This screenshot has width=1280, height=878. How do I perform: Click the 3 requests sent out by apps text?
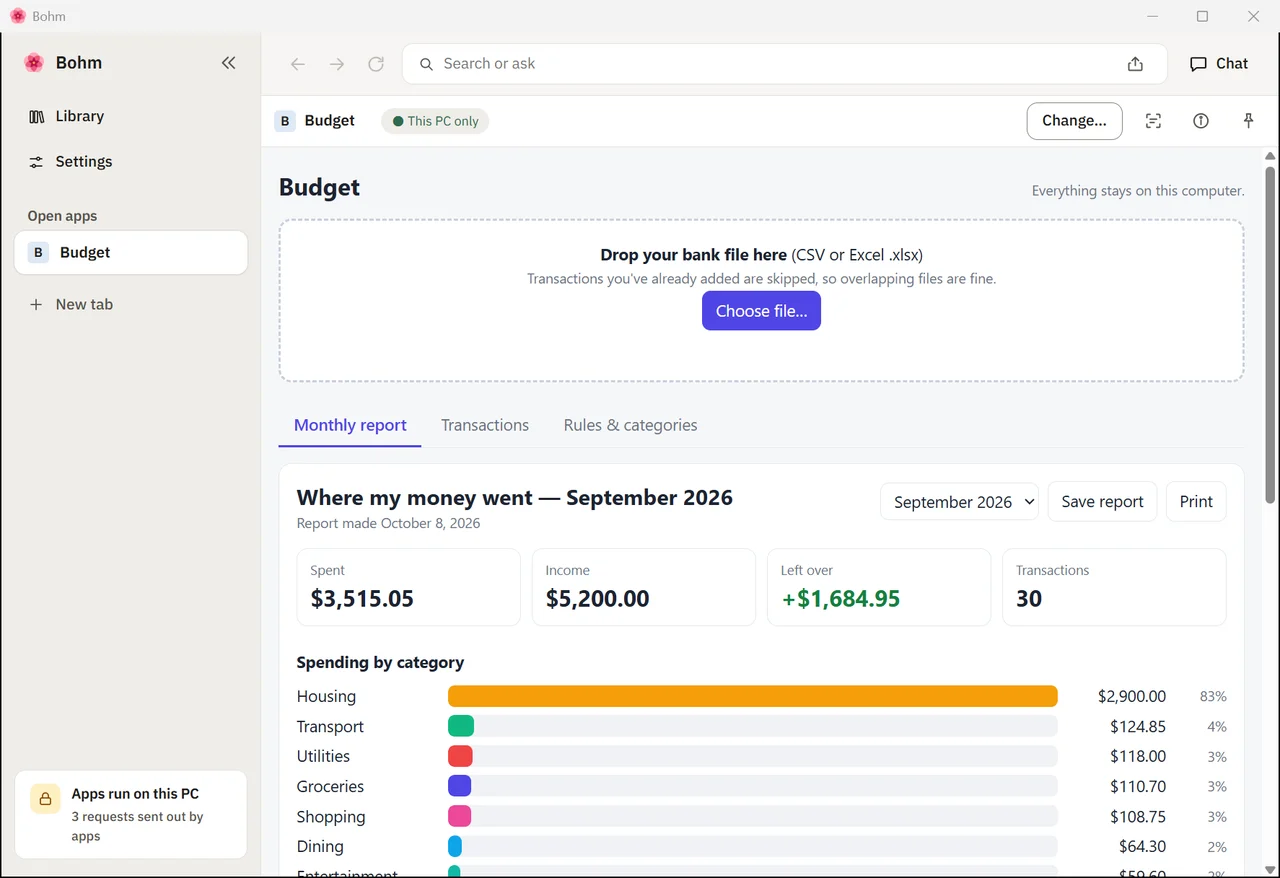click(x=137, y=826)
